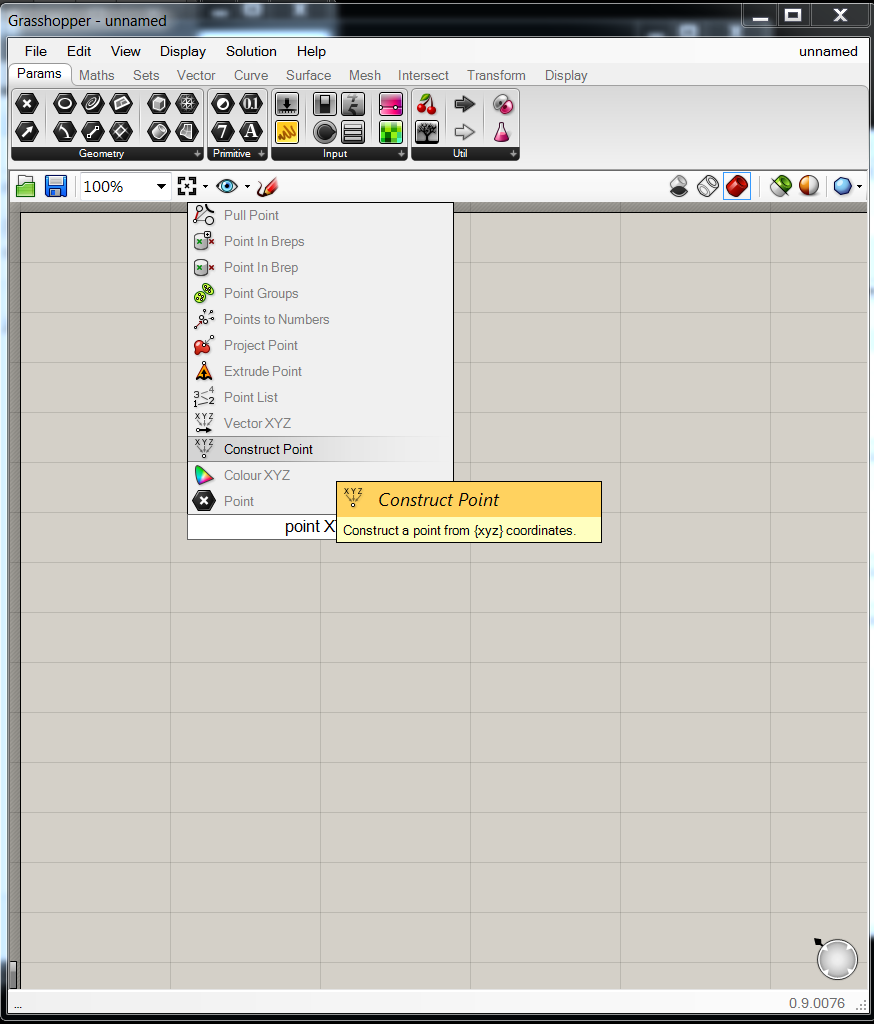The width and height of the screenshot is (874, 1024).
Task: Choose Point In Breps result
Action: point(320,241)
